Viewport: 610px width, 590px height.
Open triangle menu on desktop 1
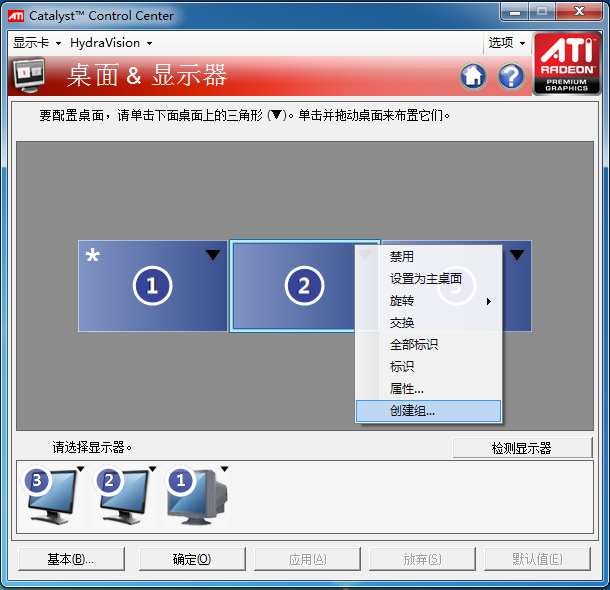click(x=213, y=255)
